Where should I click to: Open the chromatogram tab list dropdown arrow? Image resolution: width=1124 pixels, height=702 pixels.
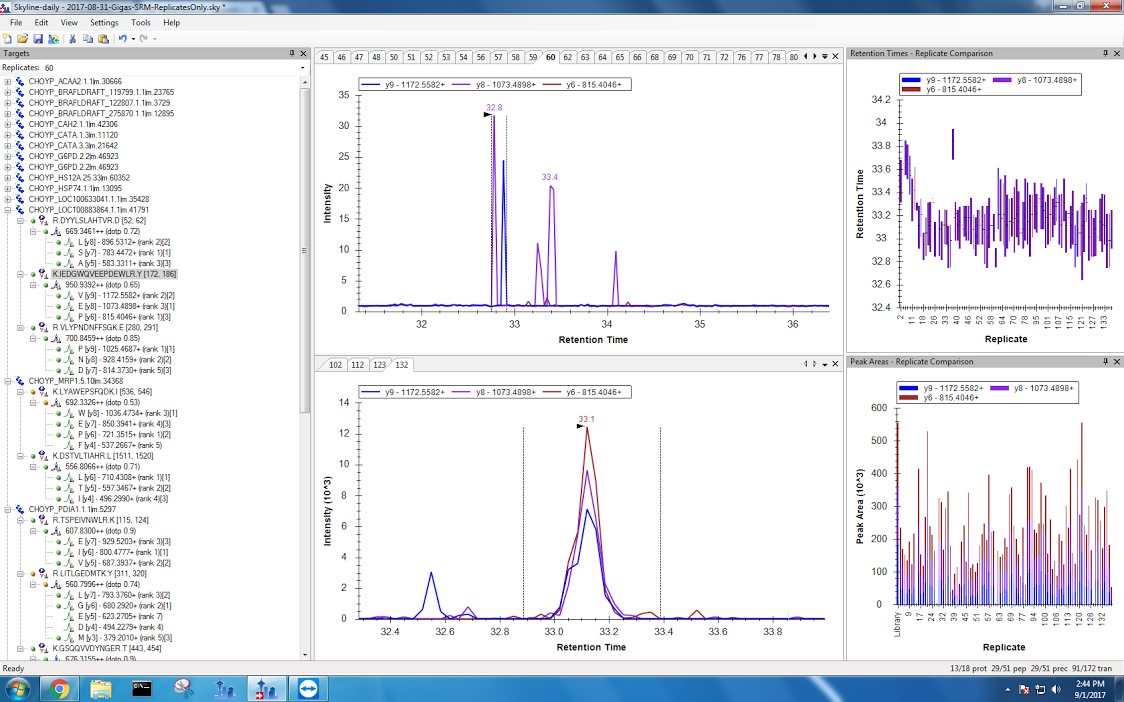pyautogui.click(x=824, y=57)
